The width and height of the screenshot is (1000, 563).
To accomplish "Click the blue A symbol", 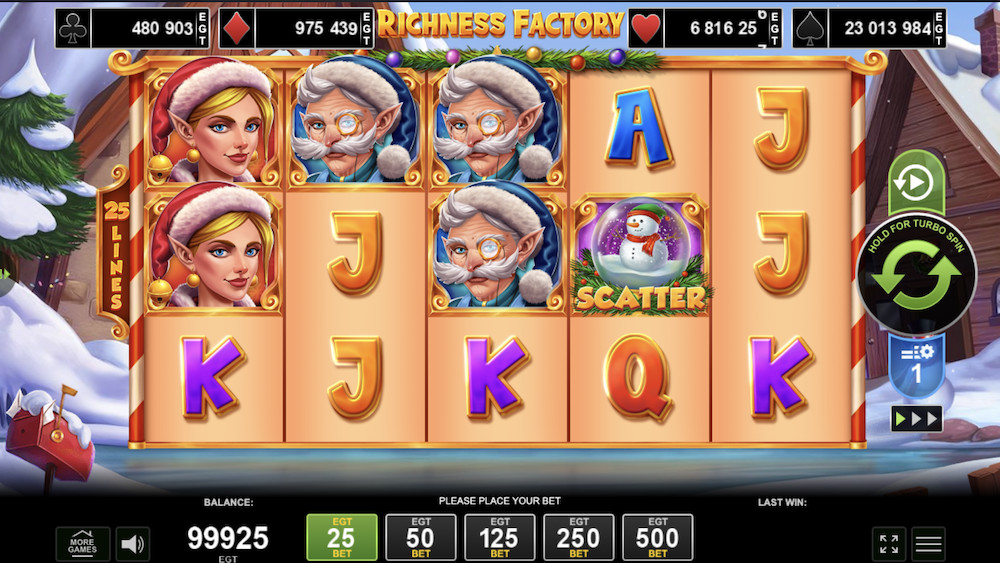I will (638, 128).
